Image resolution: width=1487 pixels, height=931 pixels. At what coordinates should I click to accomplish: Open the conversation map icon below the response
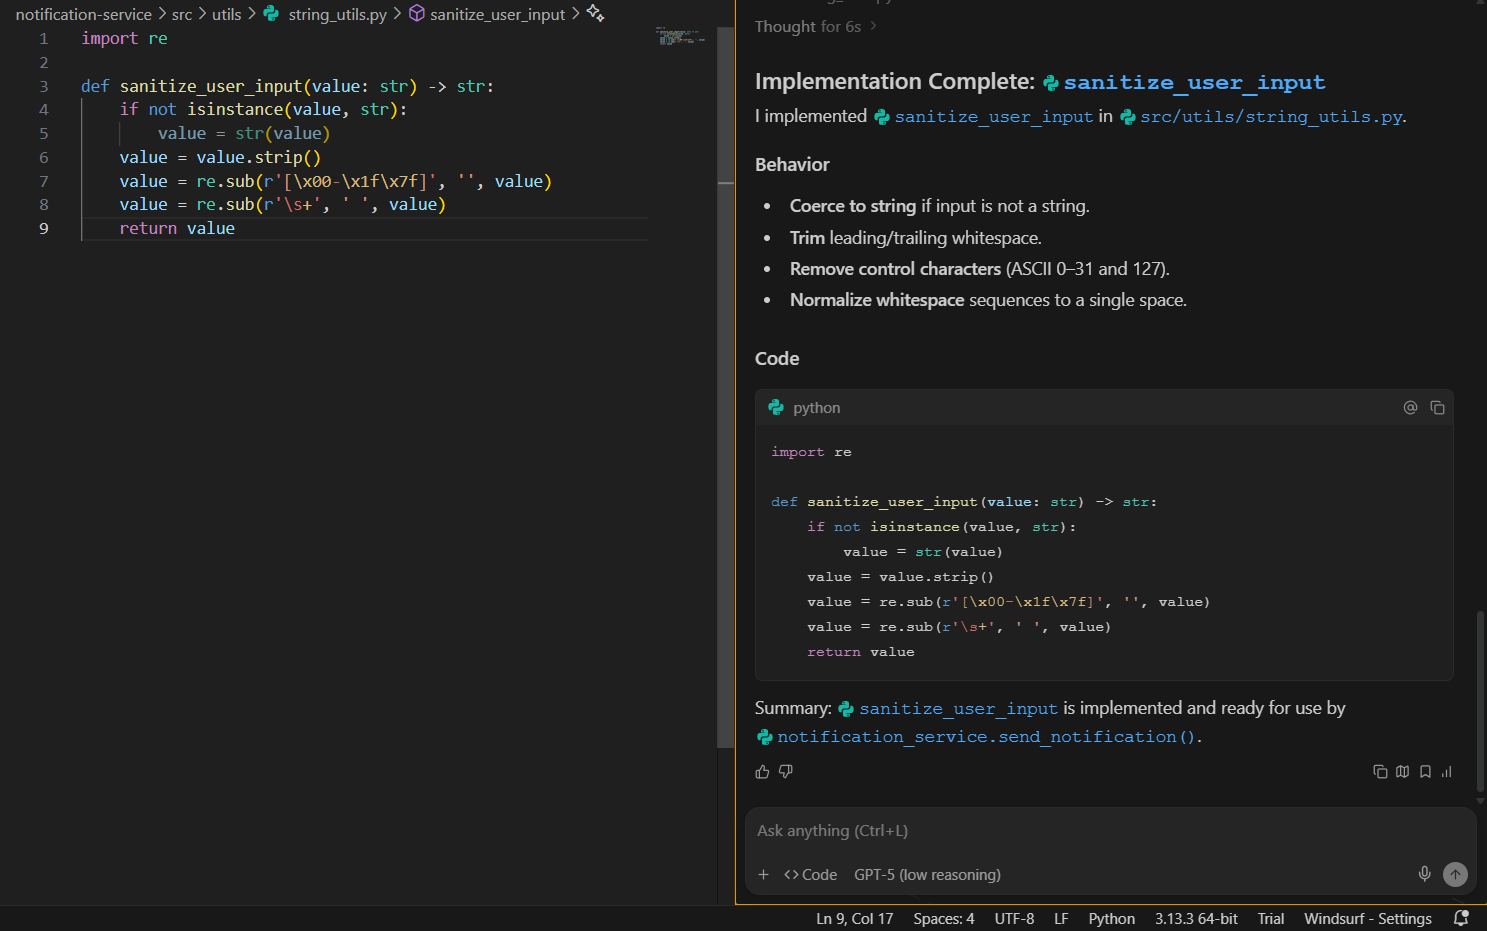pos(1402,771)
